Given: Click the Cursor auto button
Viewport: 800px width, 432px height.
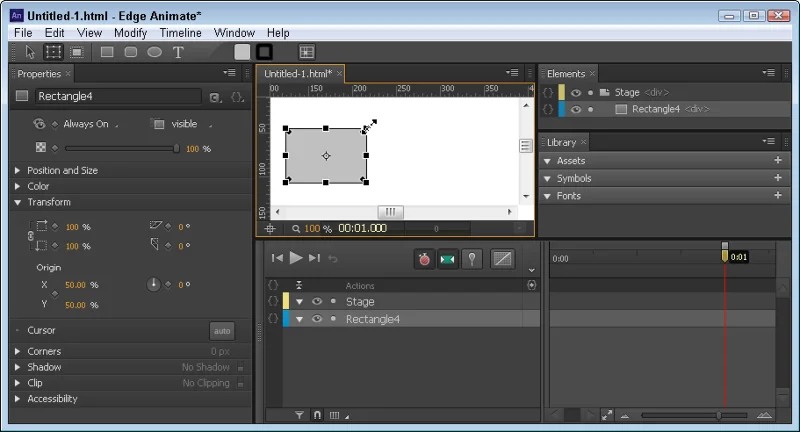Looking at the screenshot, I should coord(222,331).
